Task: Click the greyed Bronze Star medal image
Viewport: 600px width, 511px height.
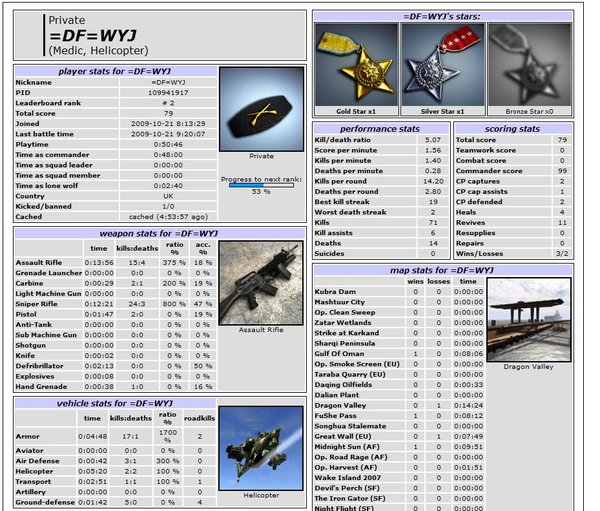Action: click(529, 64)
